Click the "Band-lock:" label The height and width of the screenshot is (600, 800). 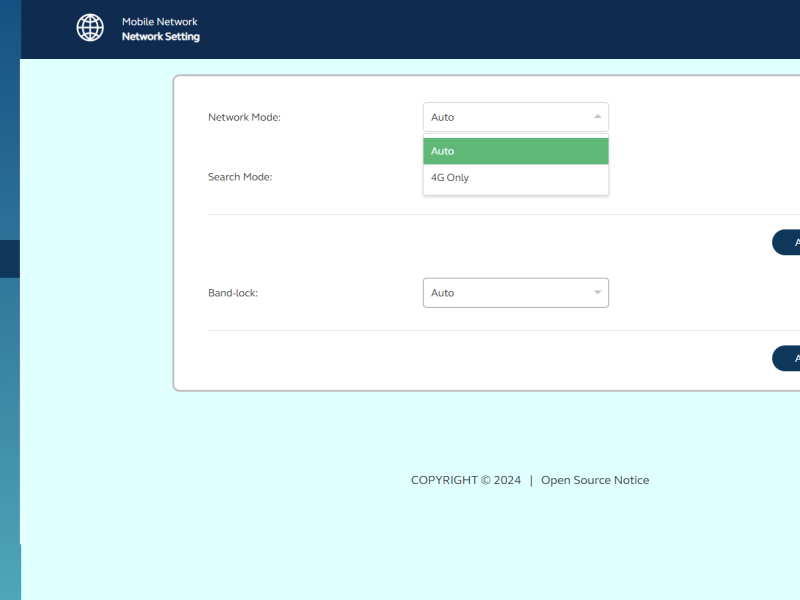[x=233, y=293]
